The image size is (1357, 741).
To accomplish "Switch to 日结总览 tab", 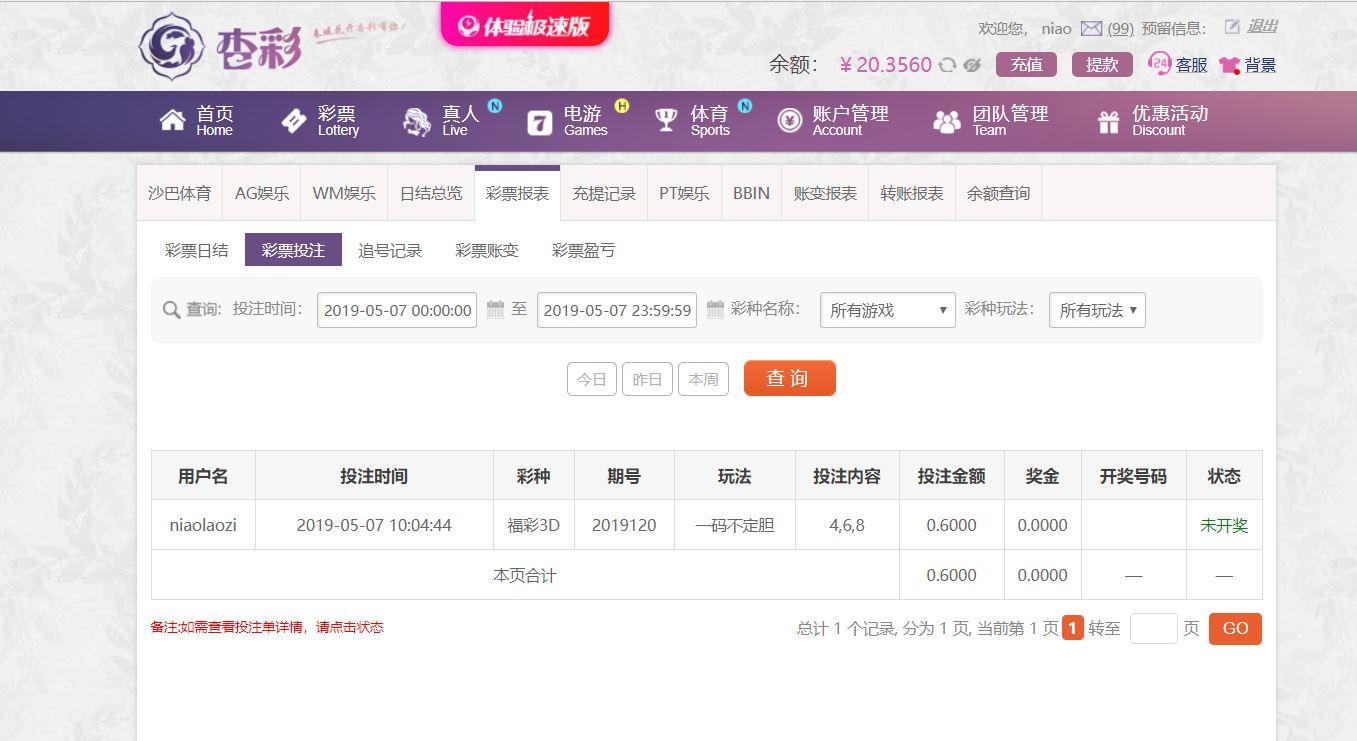I will tap(431, 193).
